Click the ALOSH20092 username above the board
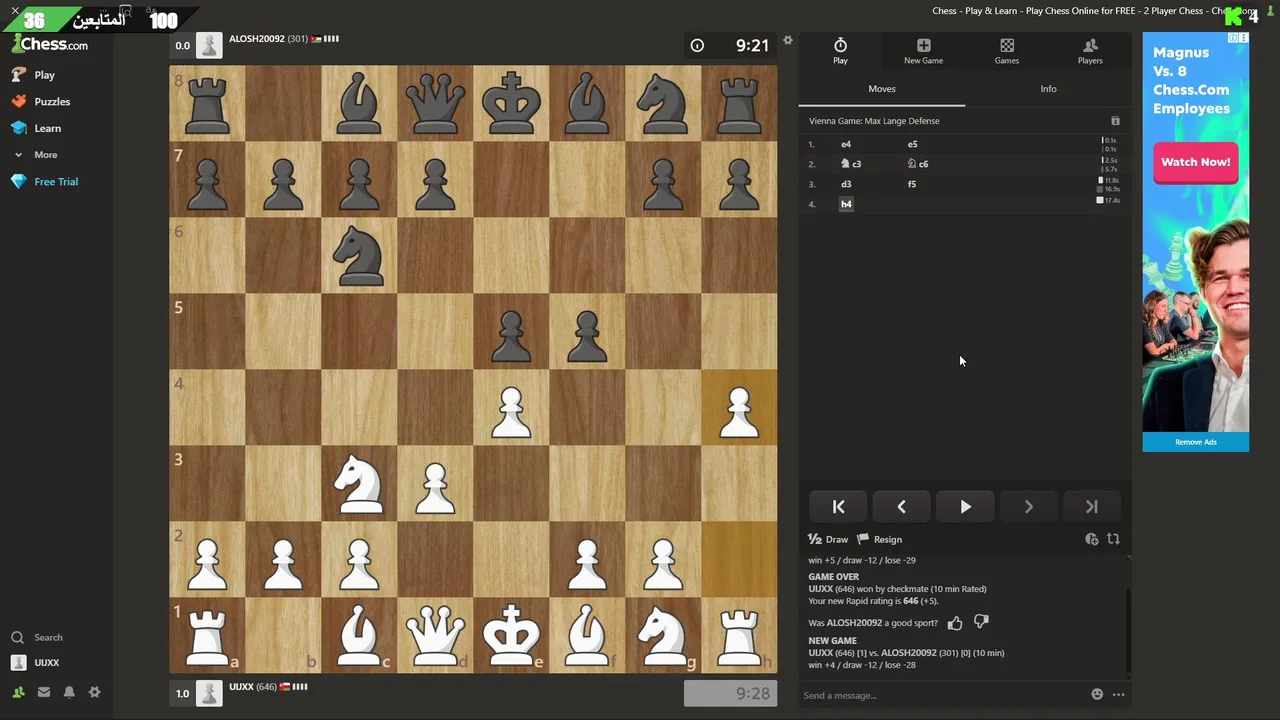 [257, 39]
